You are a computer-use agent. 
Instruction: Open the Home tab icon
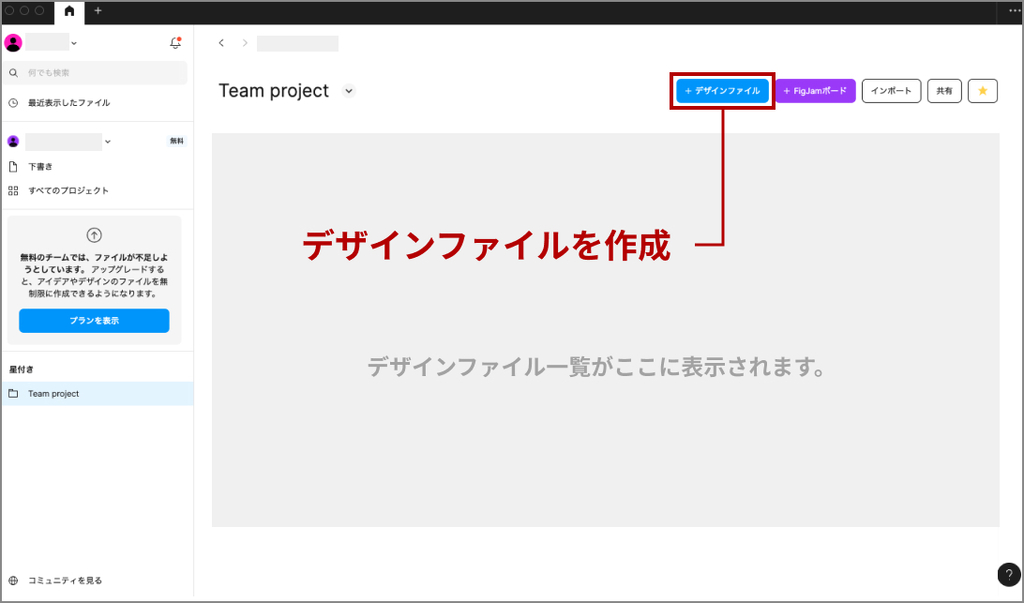click(x=69, y=11)
